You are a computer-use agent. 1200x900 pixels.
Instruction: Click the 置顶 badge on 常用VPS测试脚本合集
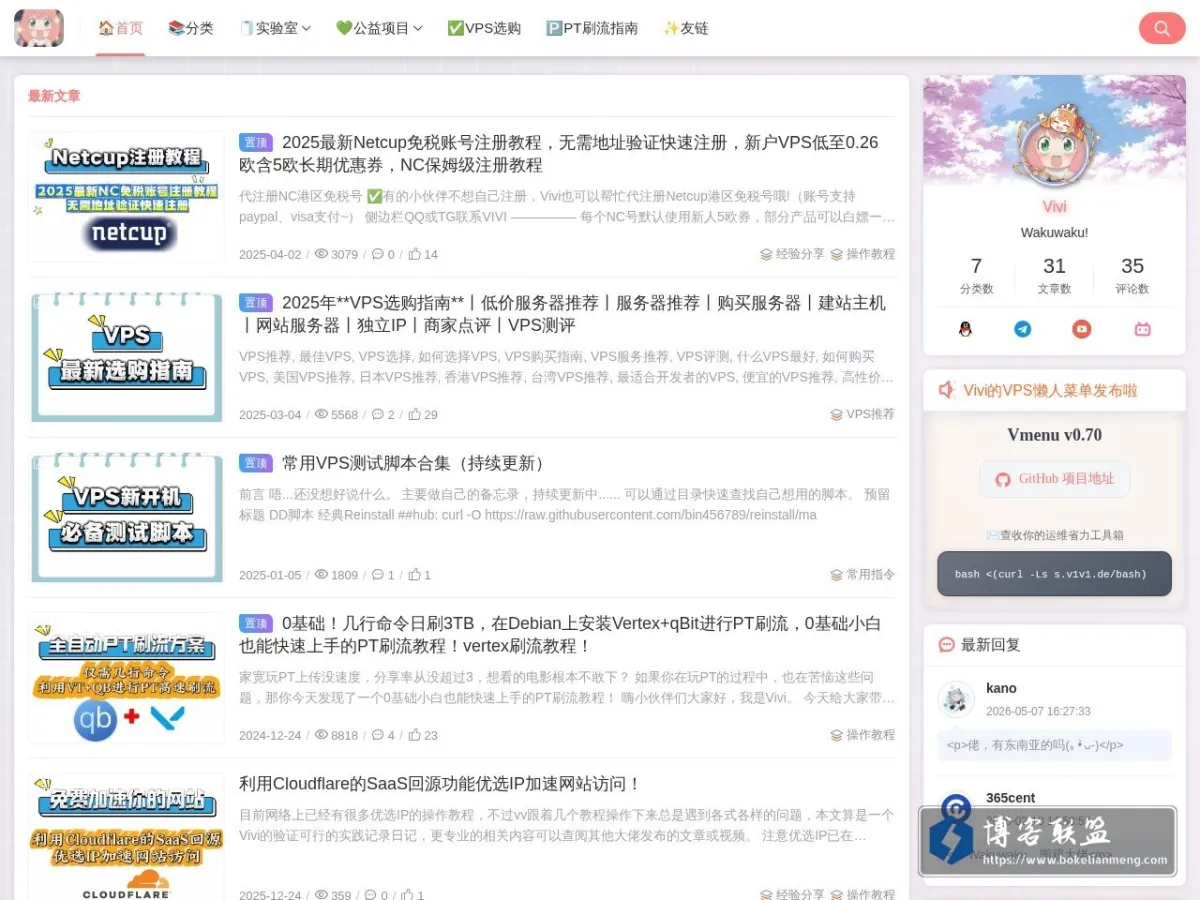coord(256,463)
